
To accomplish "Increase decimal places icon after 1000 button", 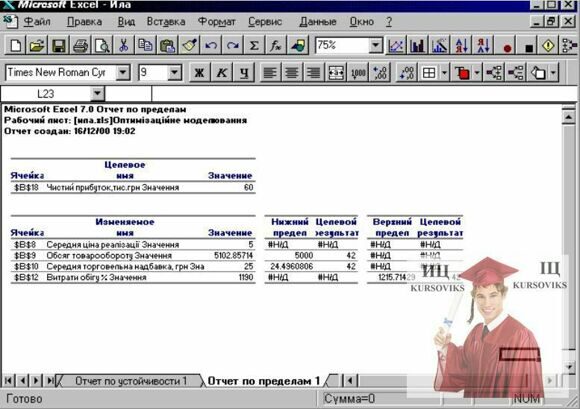I will [380, 72].
